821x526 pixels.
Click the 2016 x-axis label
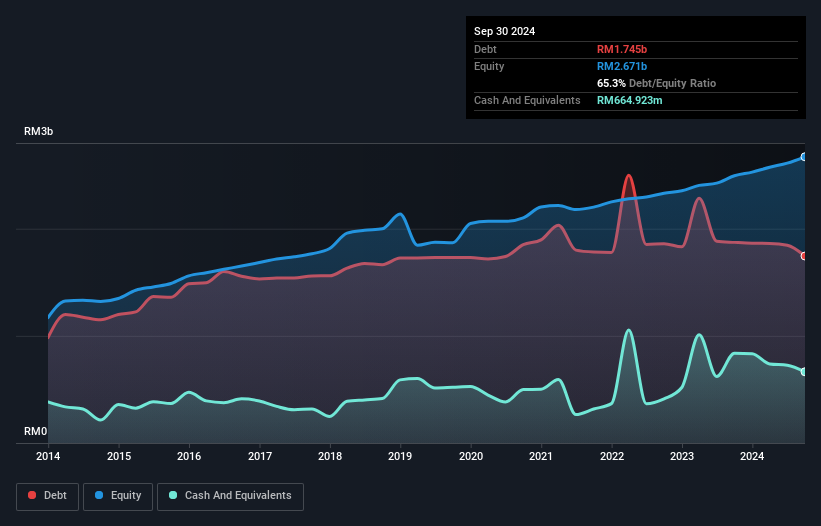189,456
